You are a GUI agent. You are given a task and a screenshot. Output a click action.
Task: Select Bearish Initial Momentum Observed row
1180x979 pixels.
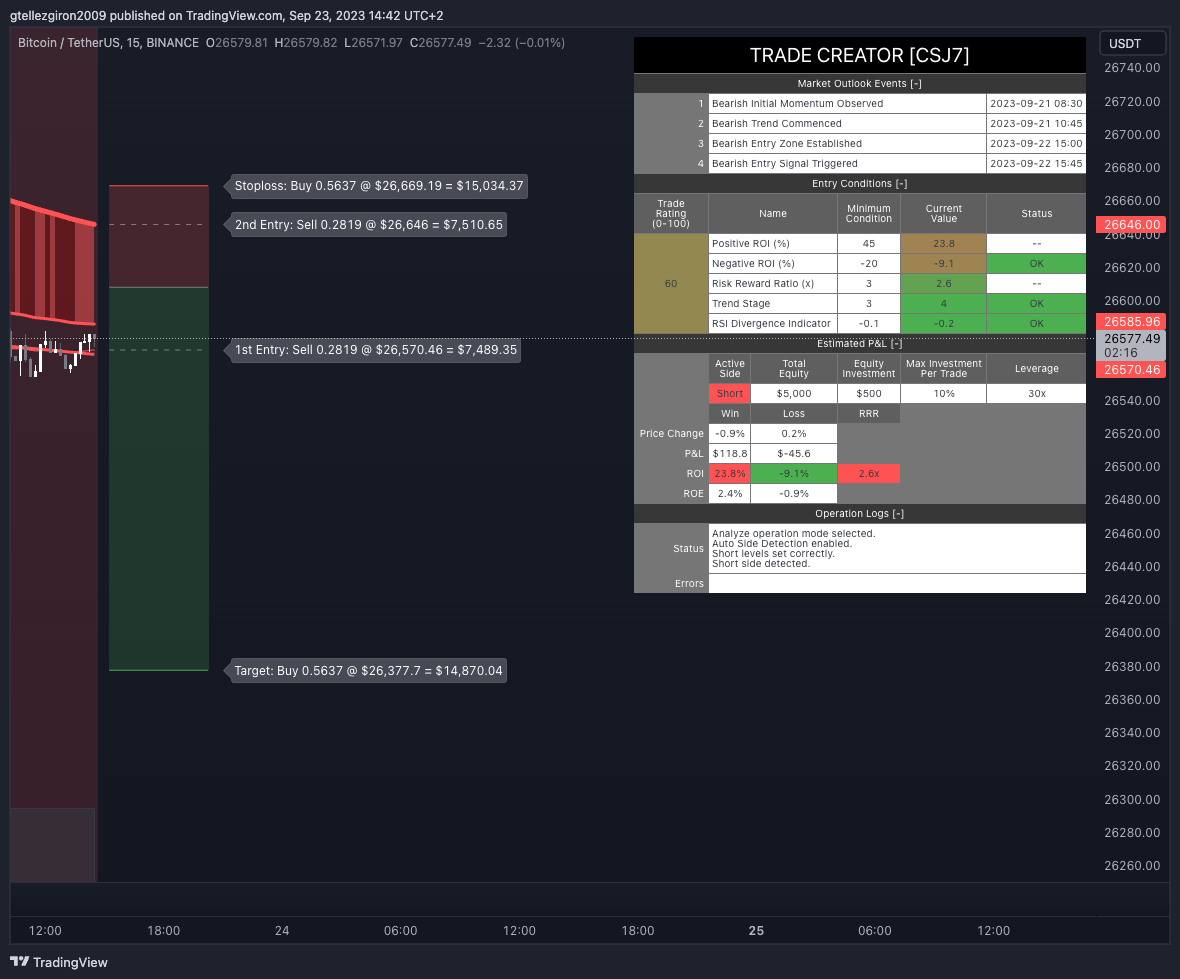pos(847,103)
